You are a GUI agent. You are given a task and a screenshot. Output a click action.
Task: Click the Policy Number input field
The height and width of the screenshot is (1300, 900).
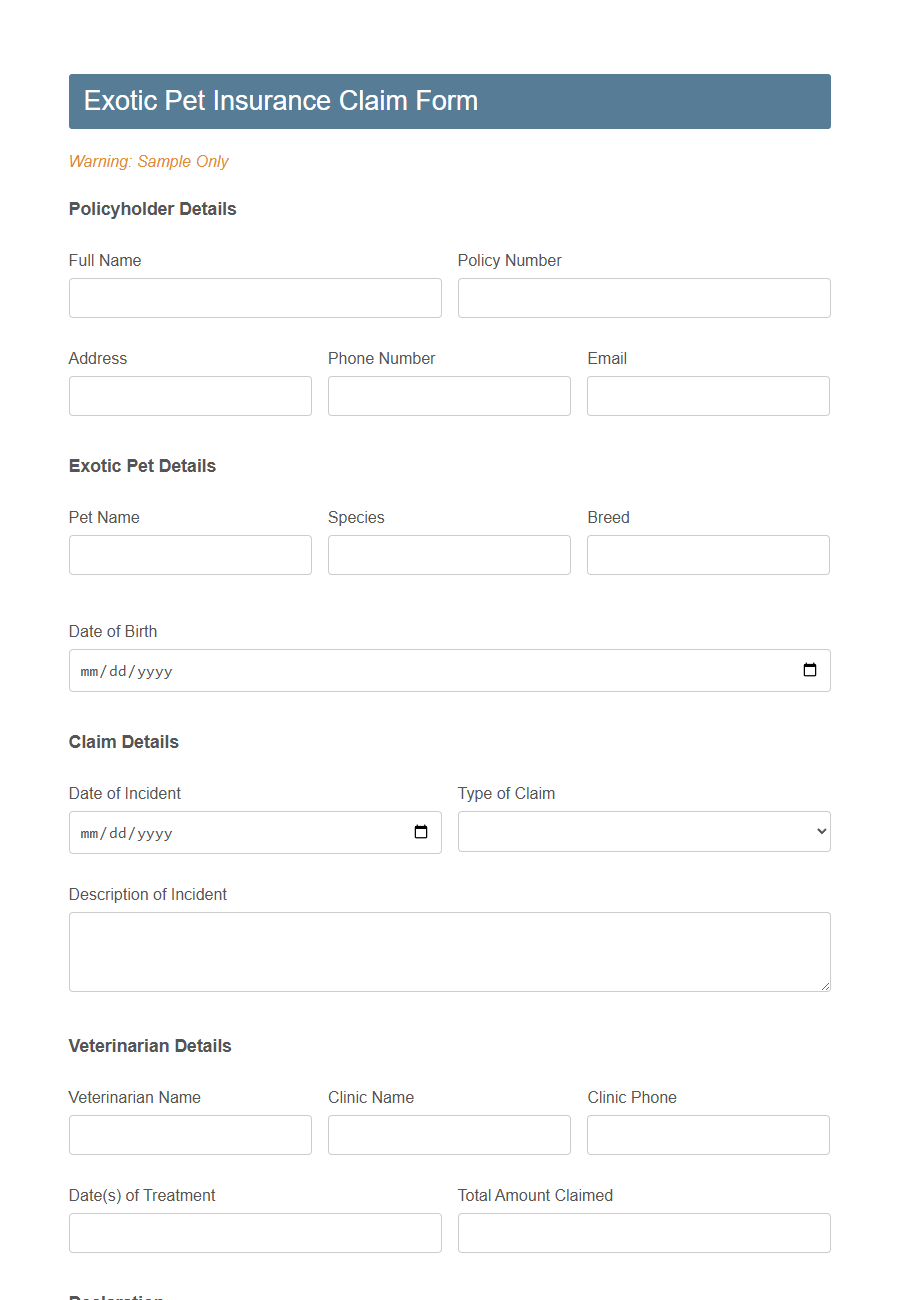643,298
